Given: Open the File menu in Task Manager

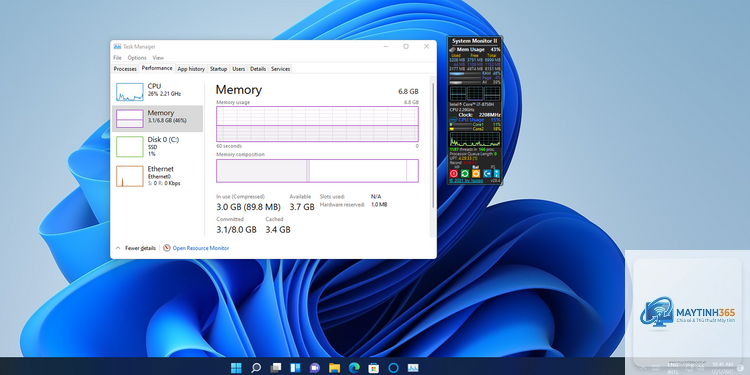Looking at the screenshot, I should pyautogui.click(x=118, y=57).
